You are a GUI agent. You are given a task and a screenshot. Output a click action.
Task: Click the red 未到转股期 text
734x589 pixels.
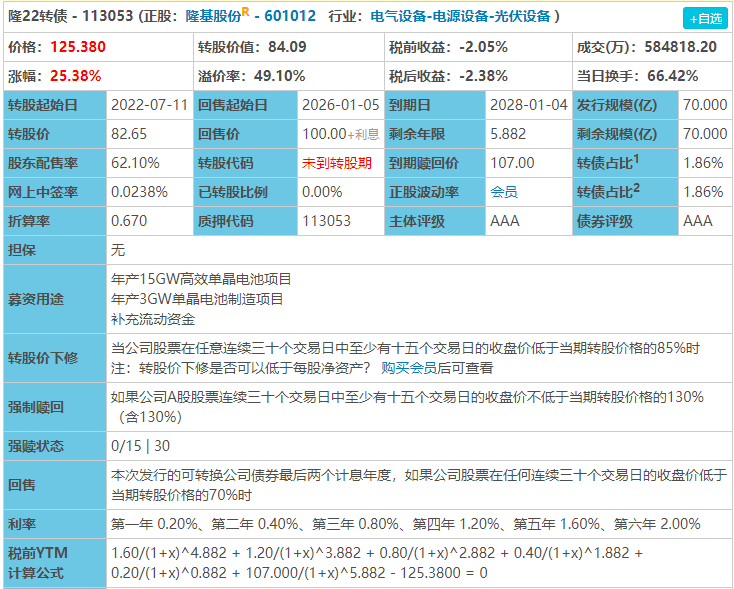click(337, 163)
